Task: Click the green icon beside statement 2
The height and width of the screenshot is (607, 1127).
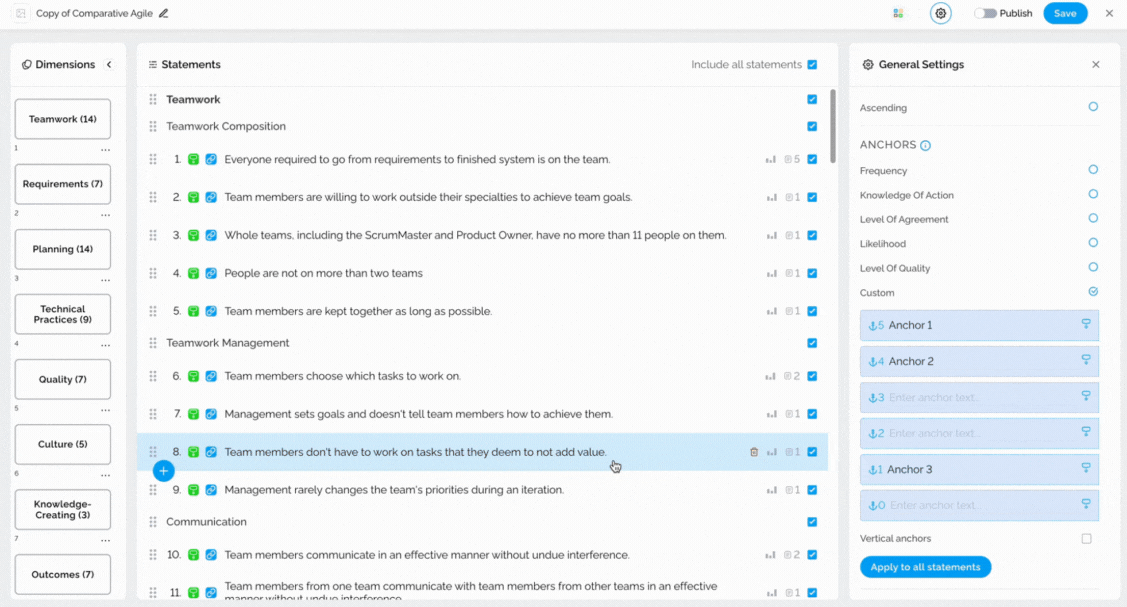Action: click(193, 197)
